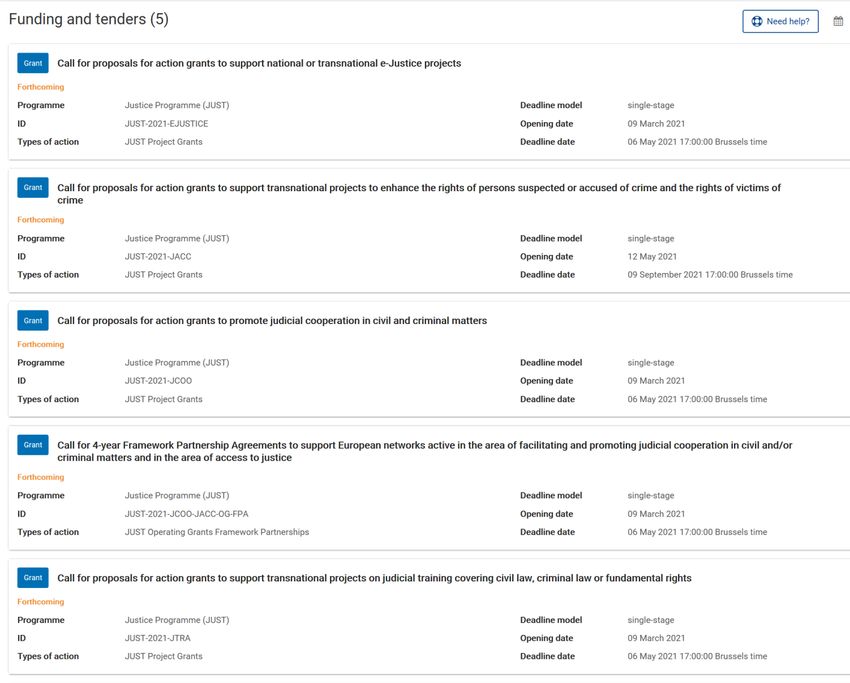850x683 pixels.
Task: Open e-Justice projects call for proposals title
Action: click(259, 63)
